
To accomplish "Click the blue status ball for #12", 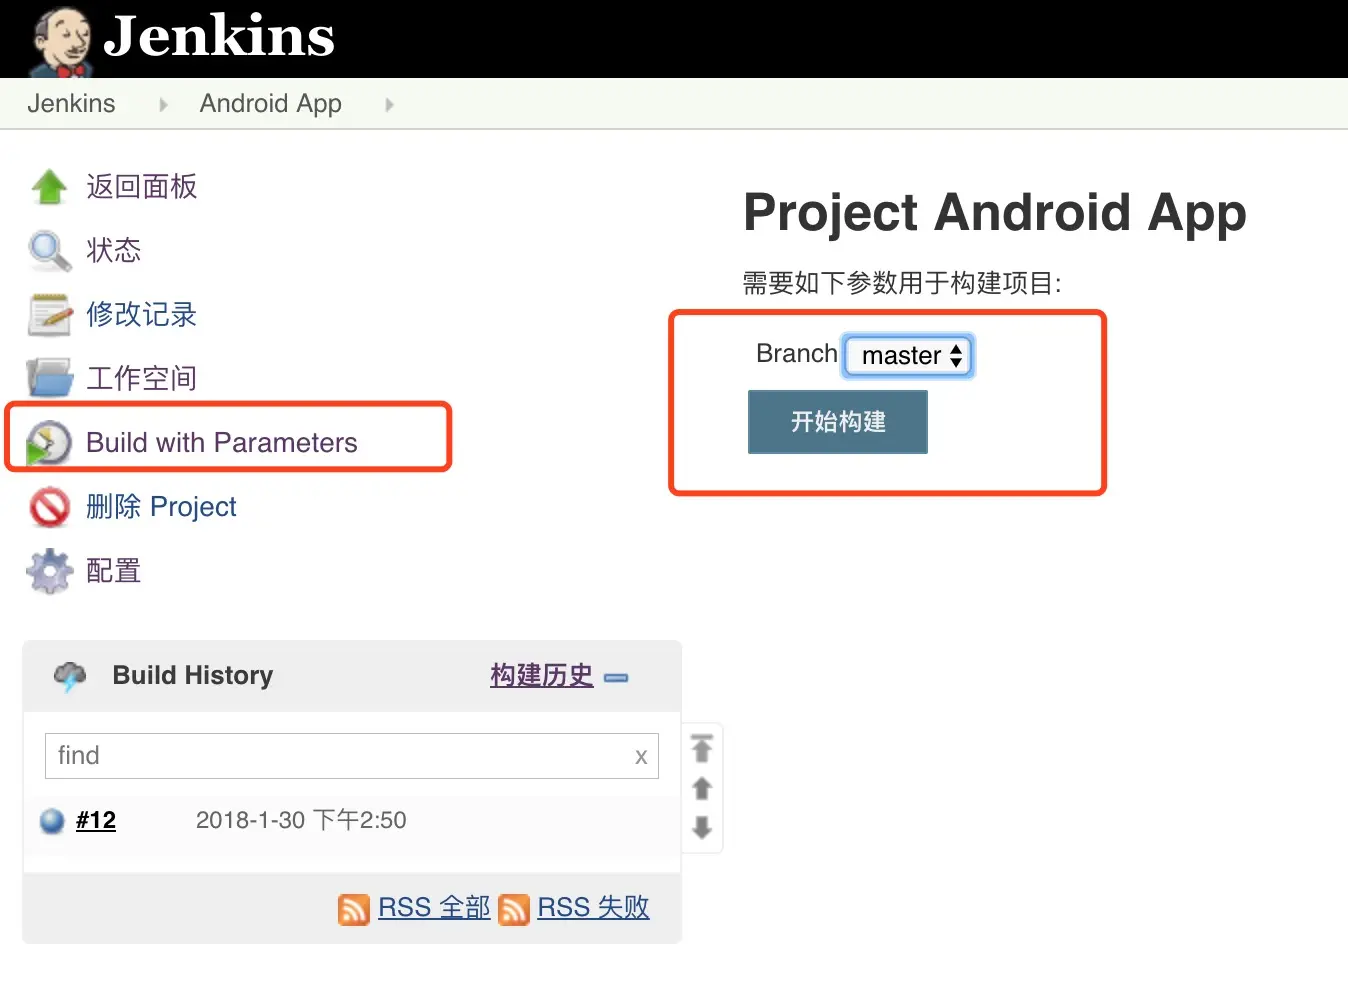I will [x=52, y=821].
